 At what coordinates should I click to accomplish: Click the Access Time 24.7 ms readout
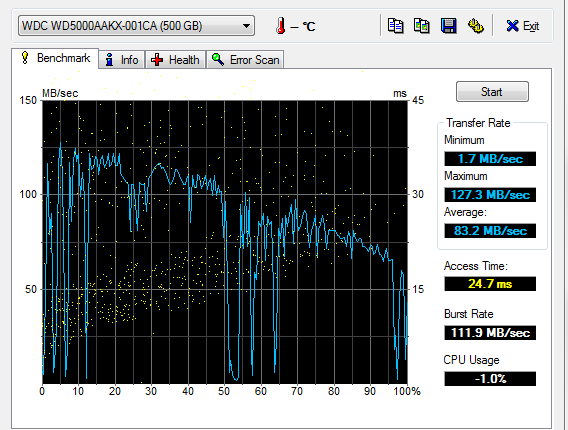490,284
